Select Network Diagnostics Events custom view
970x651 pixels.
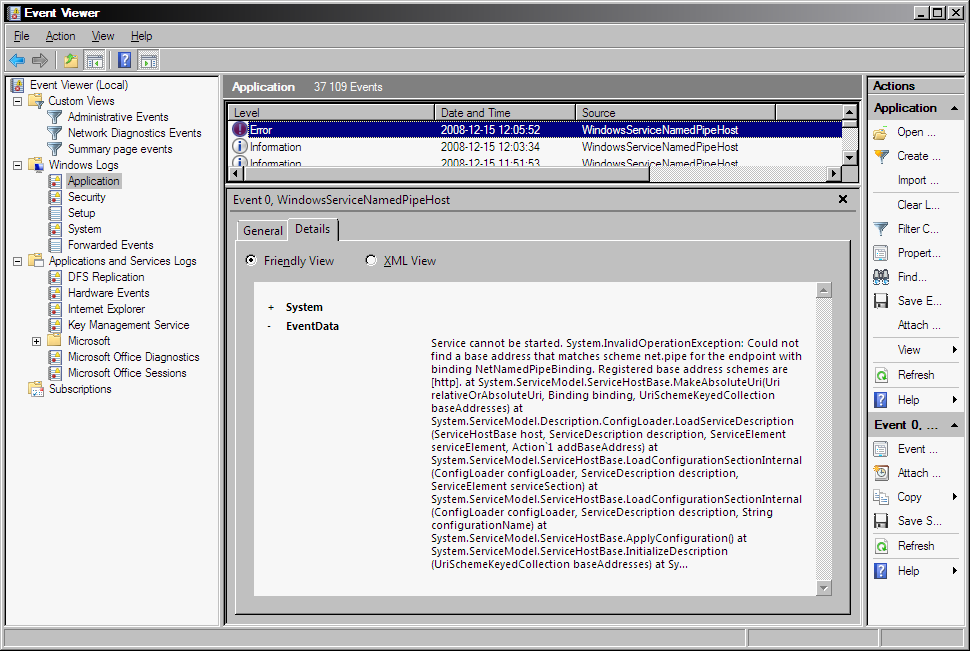pos(134,133)
